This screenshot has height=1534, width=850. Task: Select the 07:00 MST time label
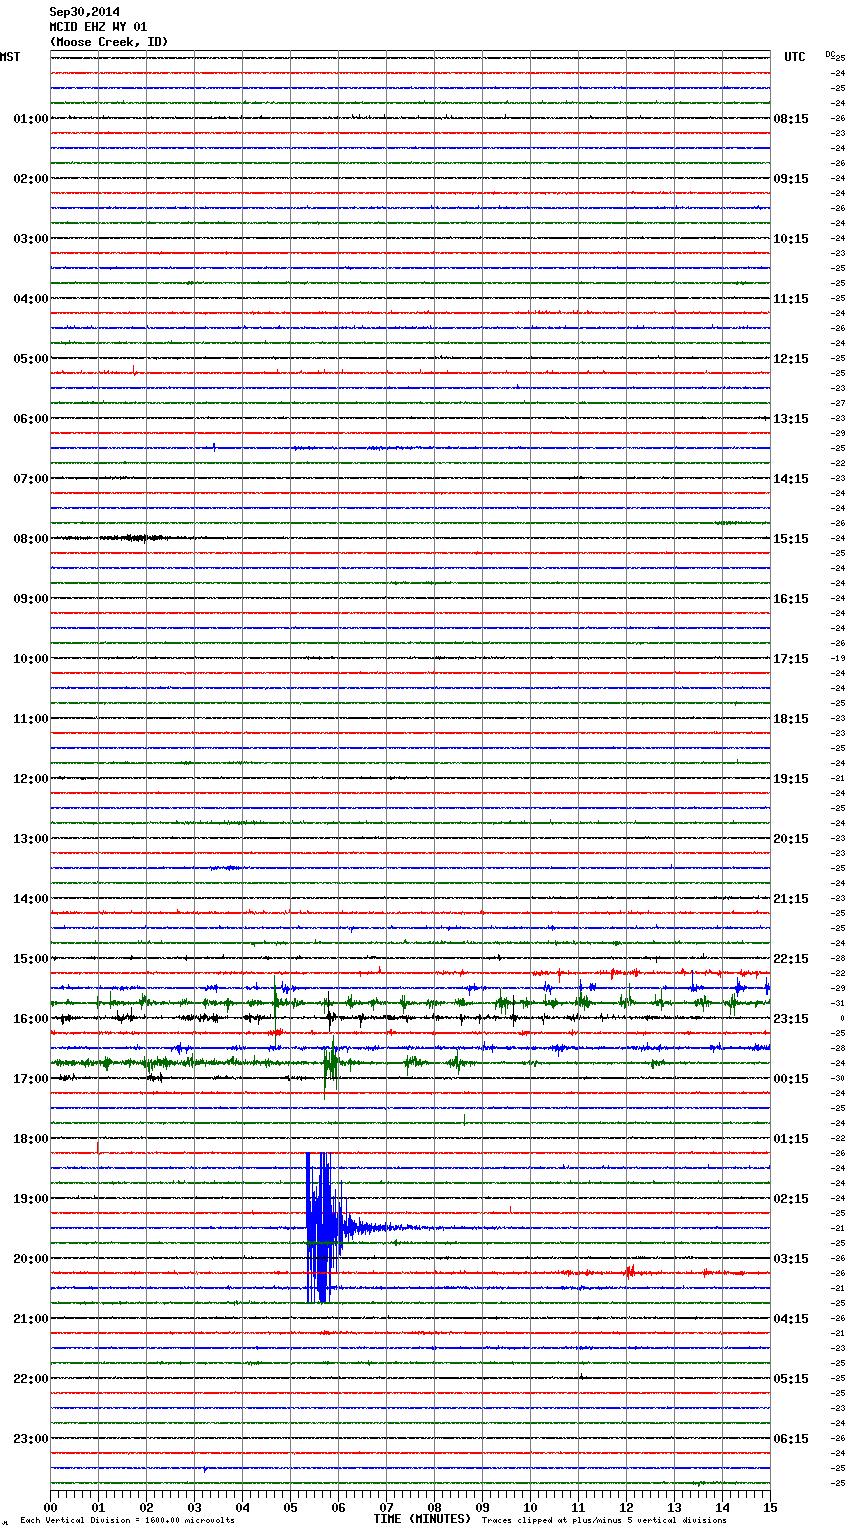point(31,479)
